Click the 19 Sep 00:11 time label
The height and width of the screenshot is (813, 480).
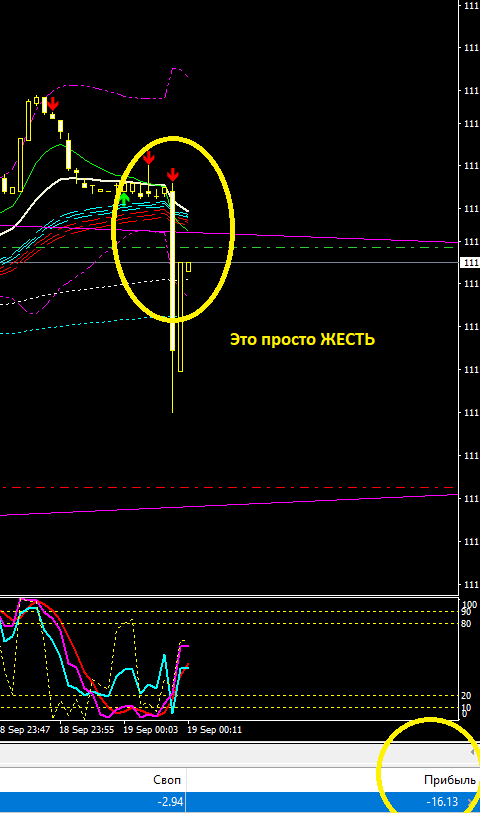pyautogui.click(x=214, y=730)
